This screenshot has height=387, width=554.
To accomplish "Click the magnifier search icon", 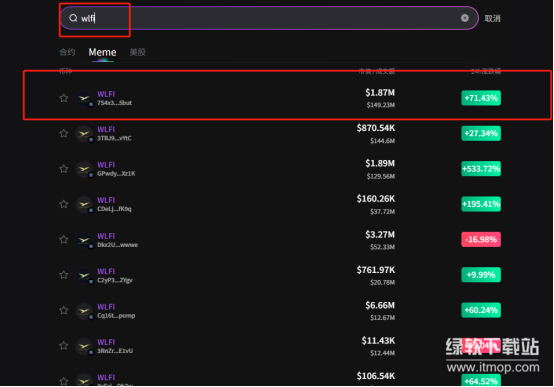I will click(73, 18).
